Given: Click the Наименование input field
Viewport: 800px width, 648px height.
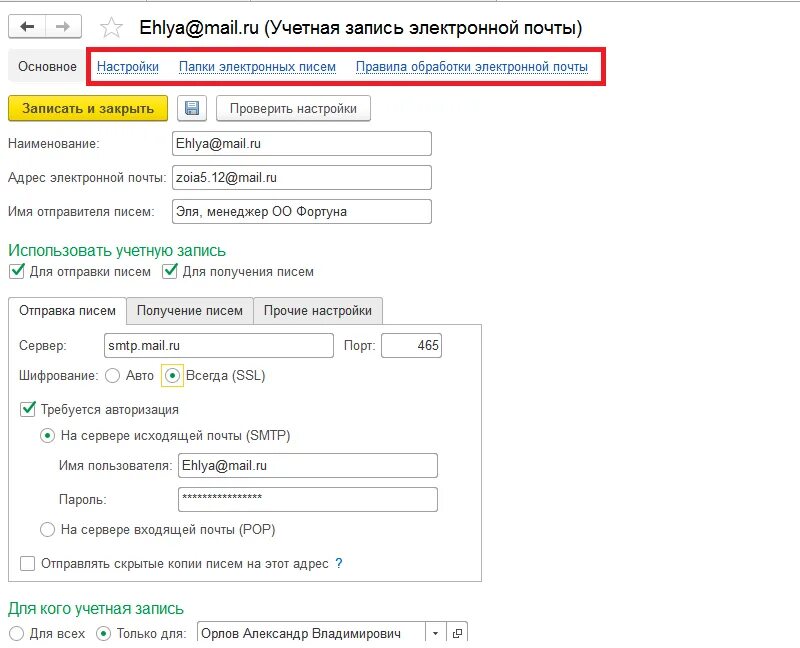Looking at the screenshot, I should click(x=302, y=143).
